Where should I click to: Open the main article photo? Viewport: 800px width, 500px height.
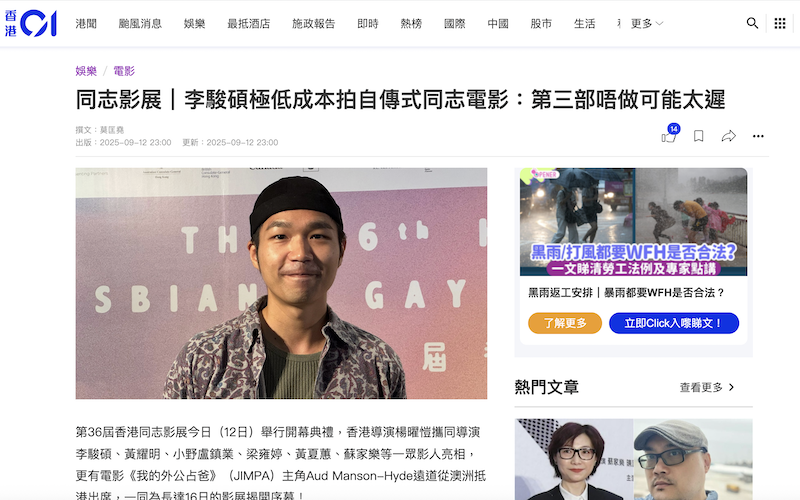point(281,283)
